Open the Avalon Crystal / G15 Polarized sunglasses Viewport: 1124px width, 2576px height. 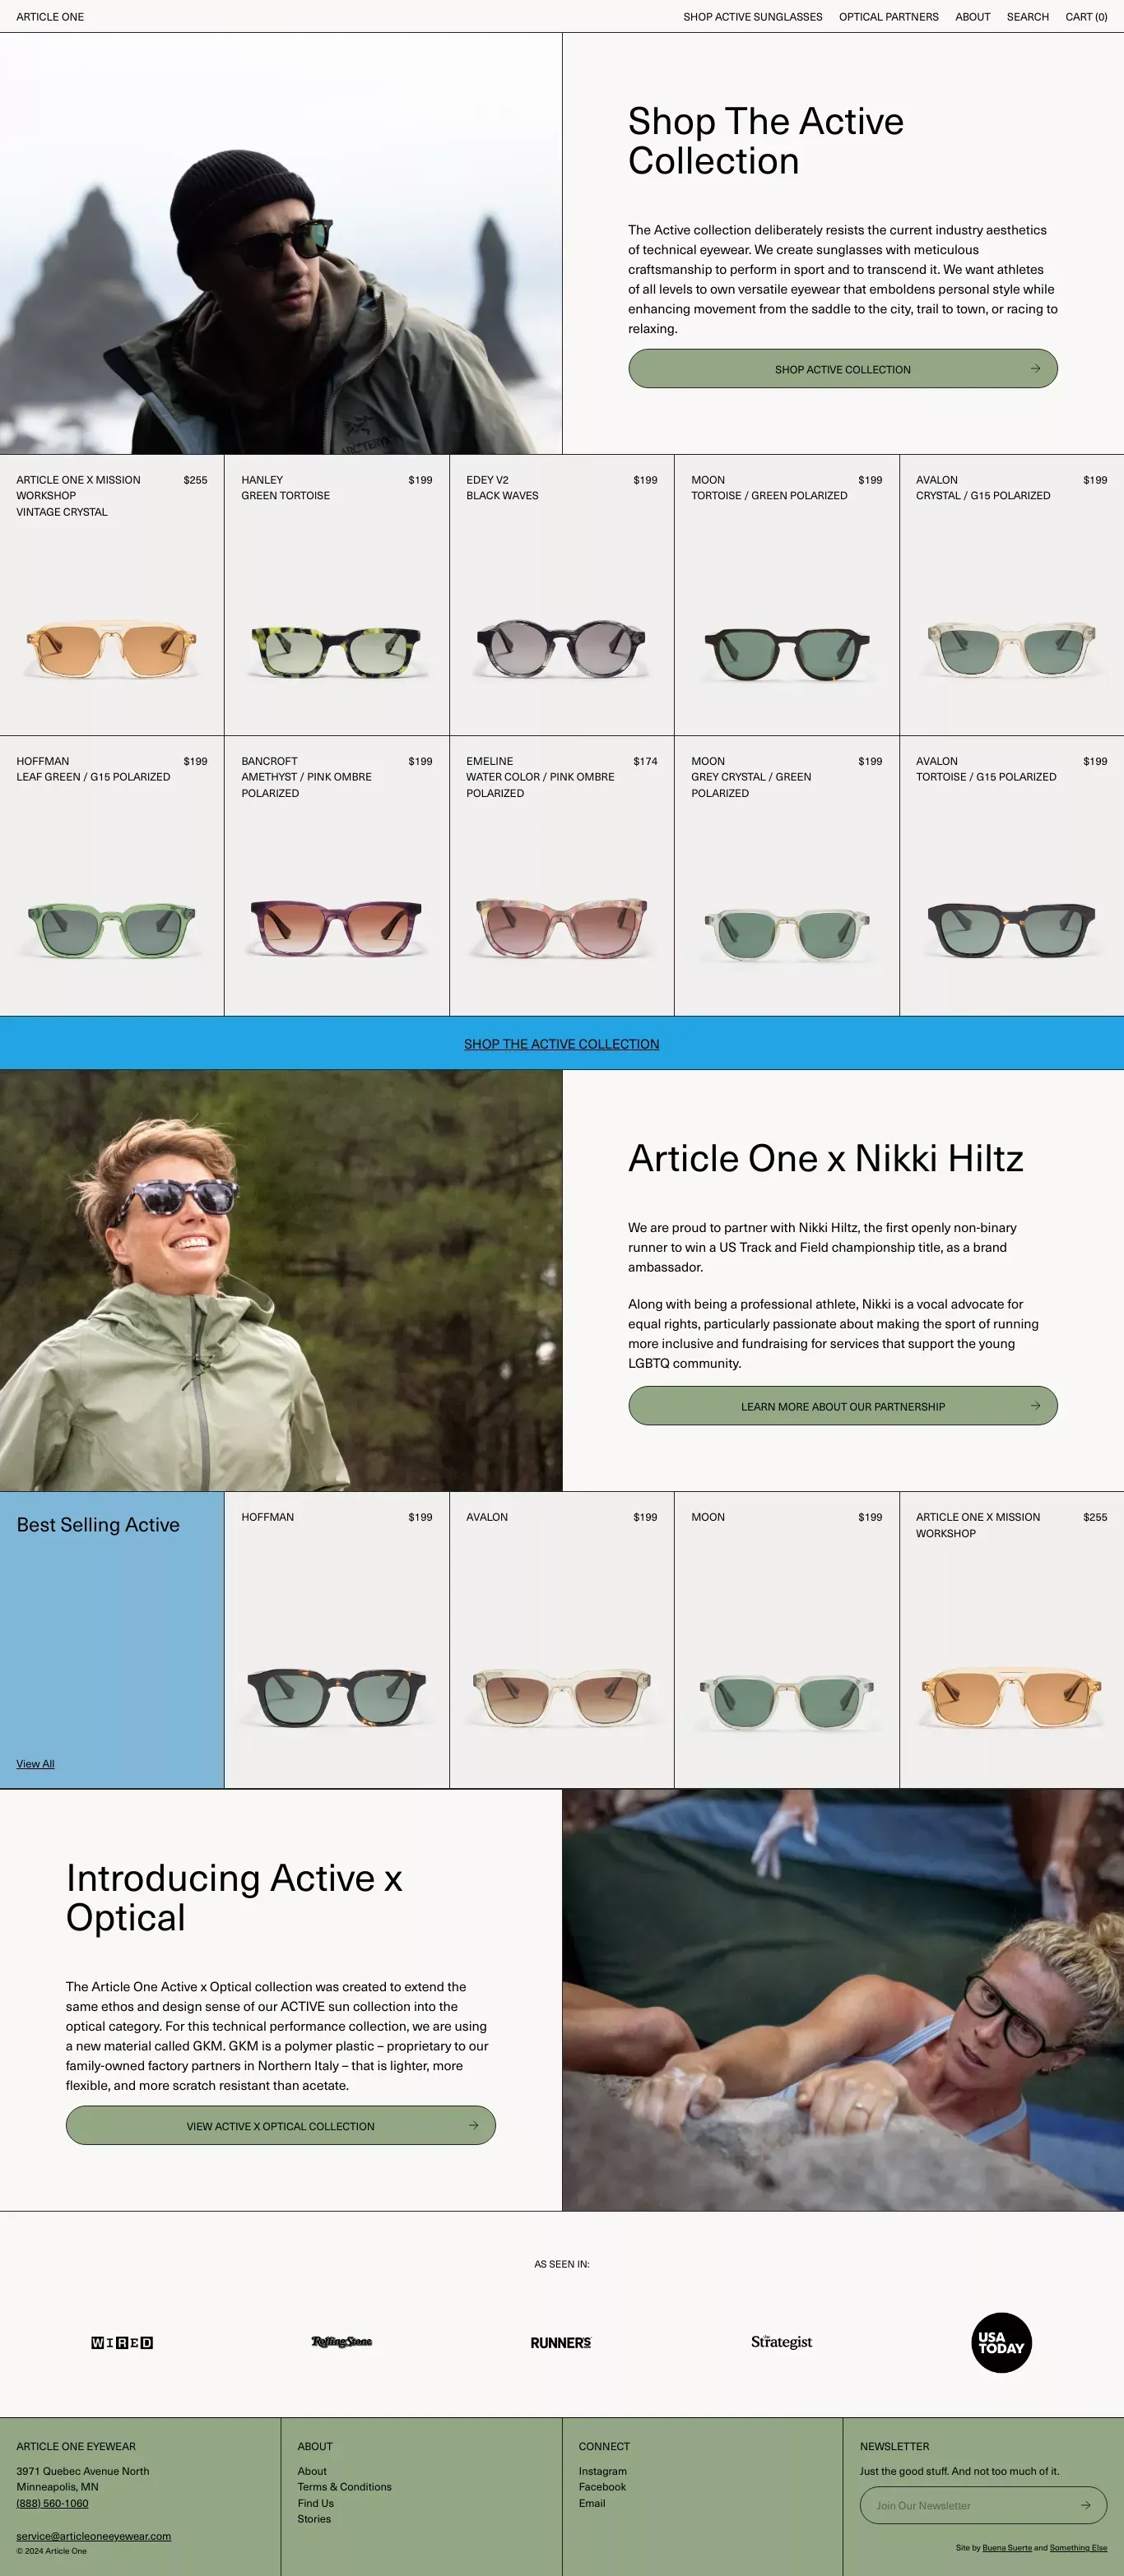click(1012, 595)
